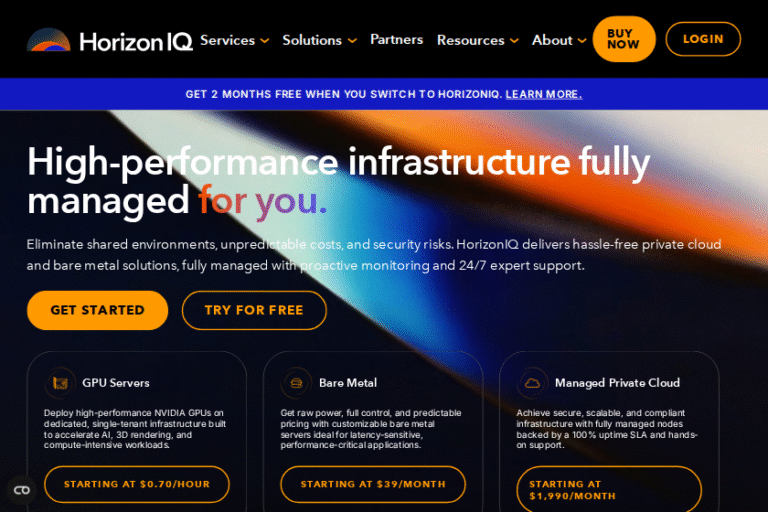
Task: Click the HorizonIQ wordmark text
Action: [136, 42]
